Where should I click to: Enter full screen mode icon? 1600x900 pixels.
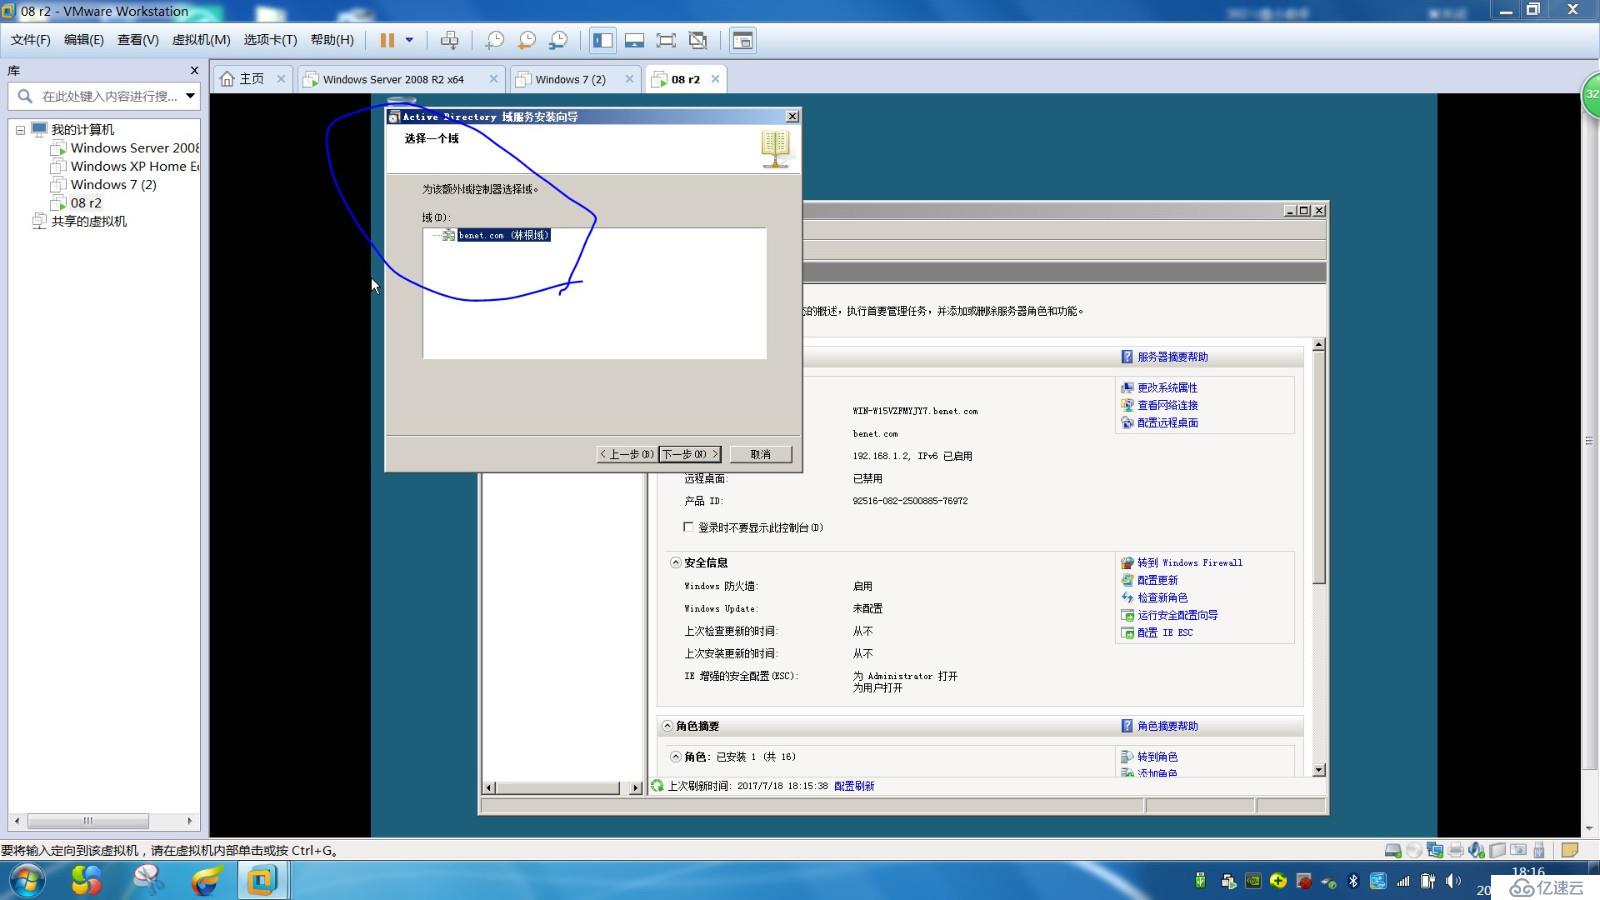[666, 40]
